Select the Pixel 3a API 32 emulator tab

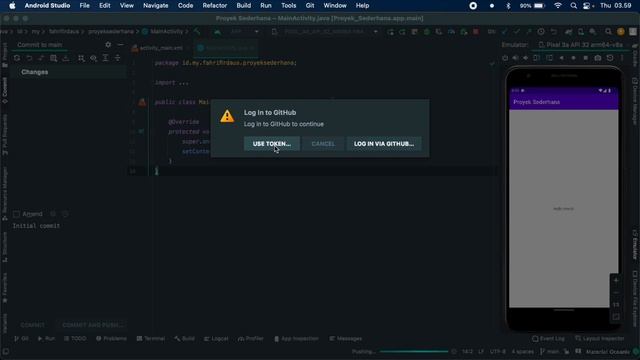(581, 45)
